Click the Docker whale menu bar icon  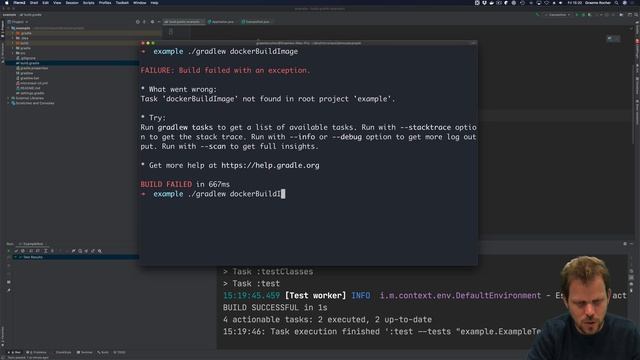pyautogui.click(x=491, y=3)
